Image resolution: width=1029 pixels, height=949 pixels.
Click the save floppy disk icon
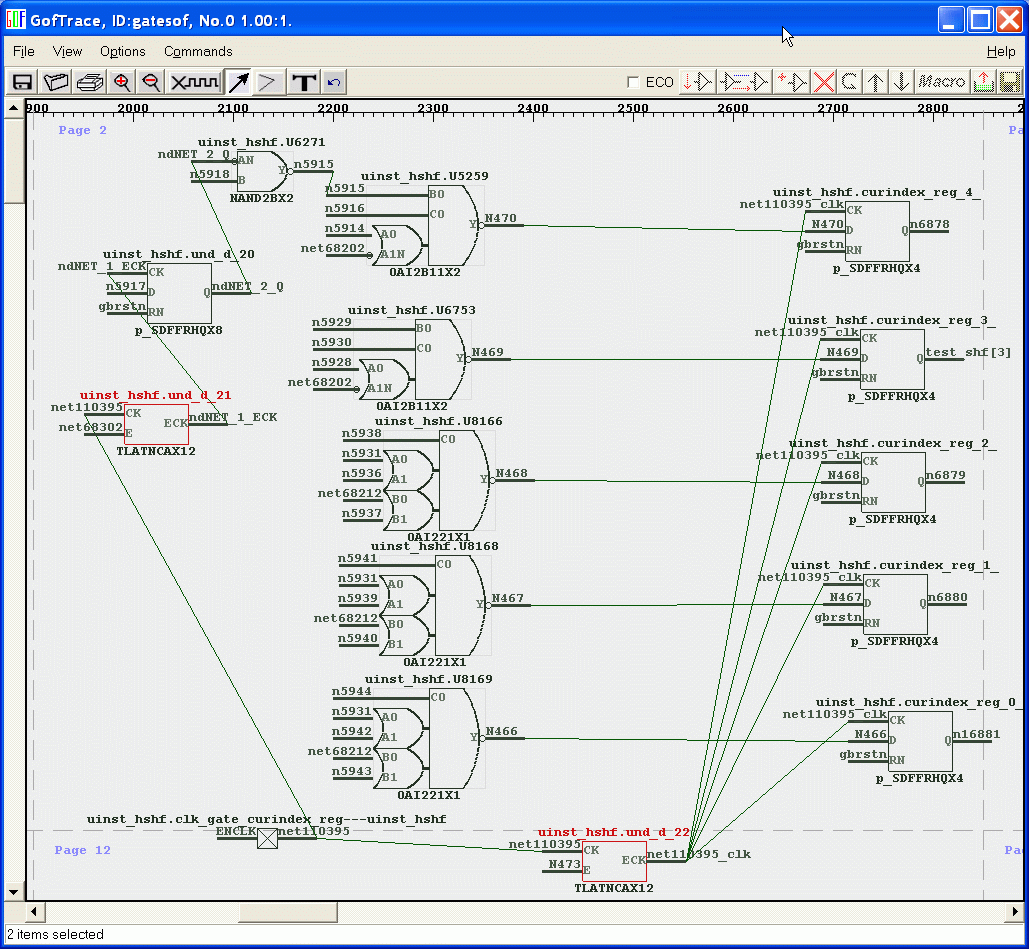pyautogui.click(x=22, y=82)
